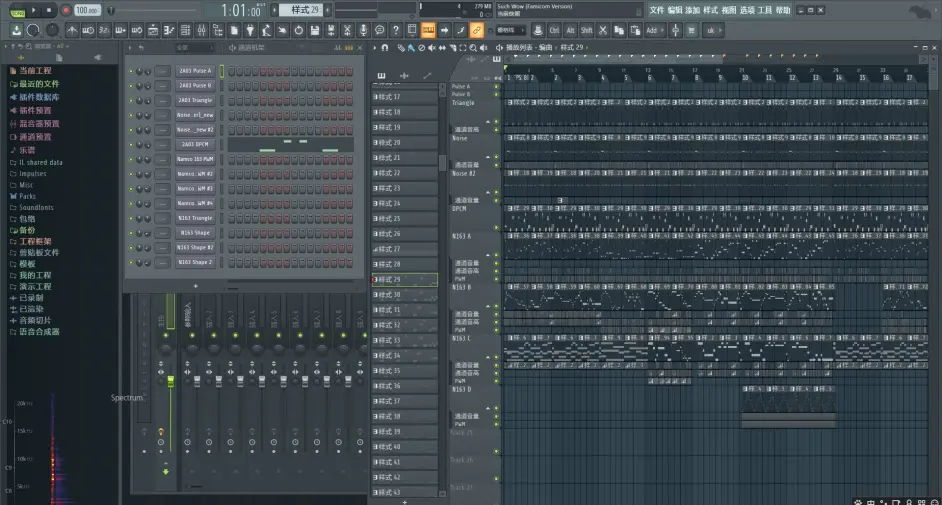942x505 pixels.
Task: Click the paste clipboard icon
Action: 635,30
